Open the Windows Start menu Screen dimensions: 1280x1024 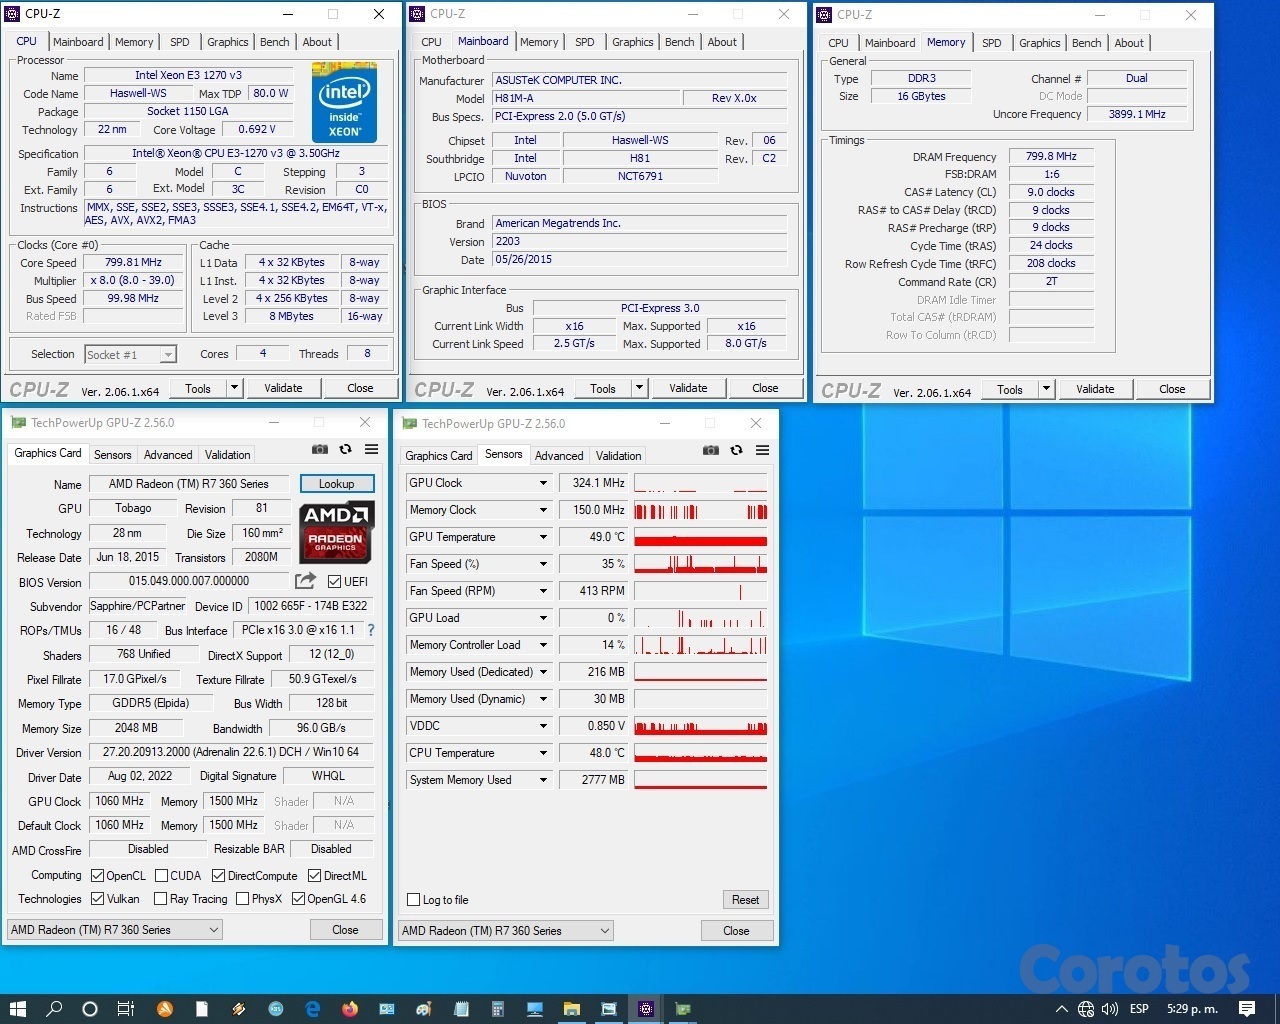tap(17, 1009)
